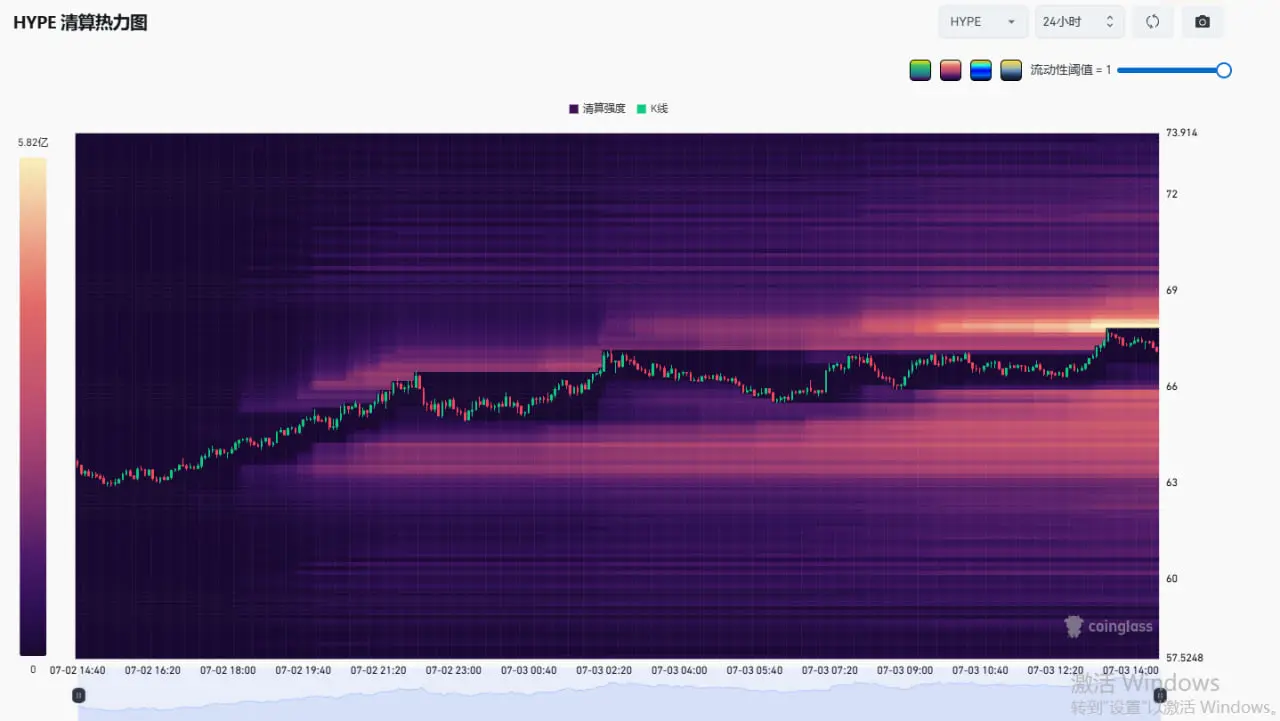Click the 63 price axis label

1172,482
